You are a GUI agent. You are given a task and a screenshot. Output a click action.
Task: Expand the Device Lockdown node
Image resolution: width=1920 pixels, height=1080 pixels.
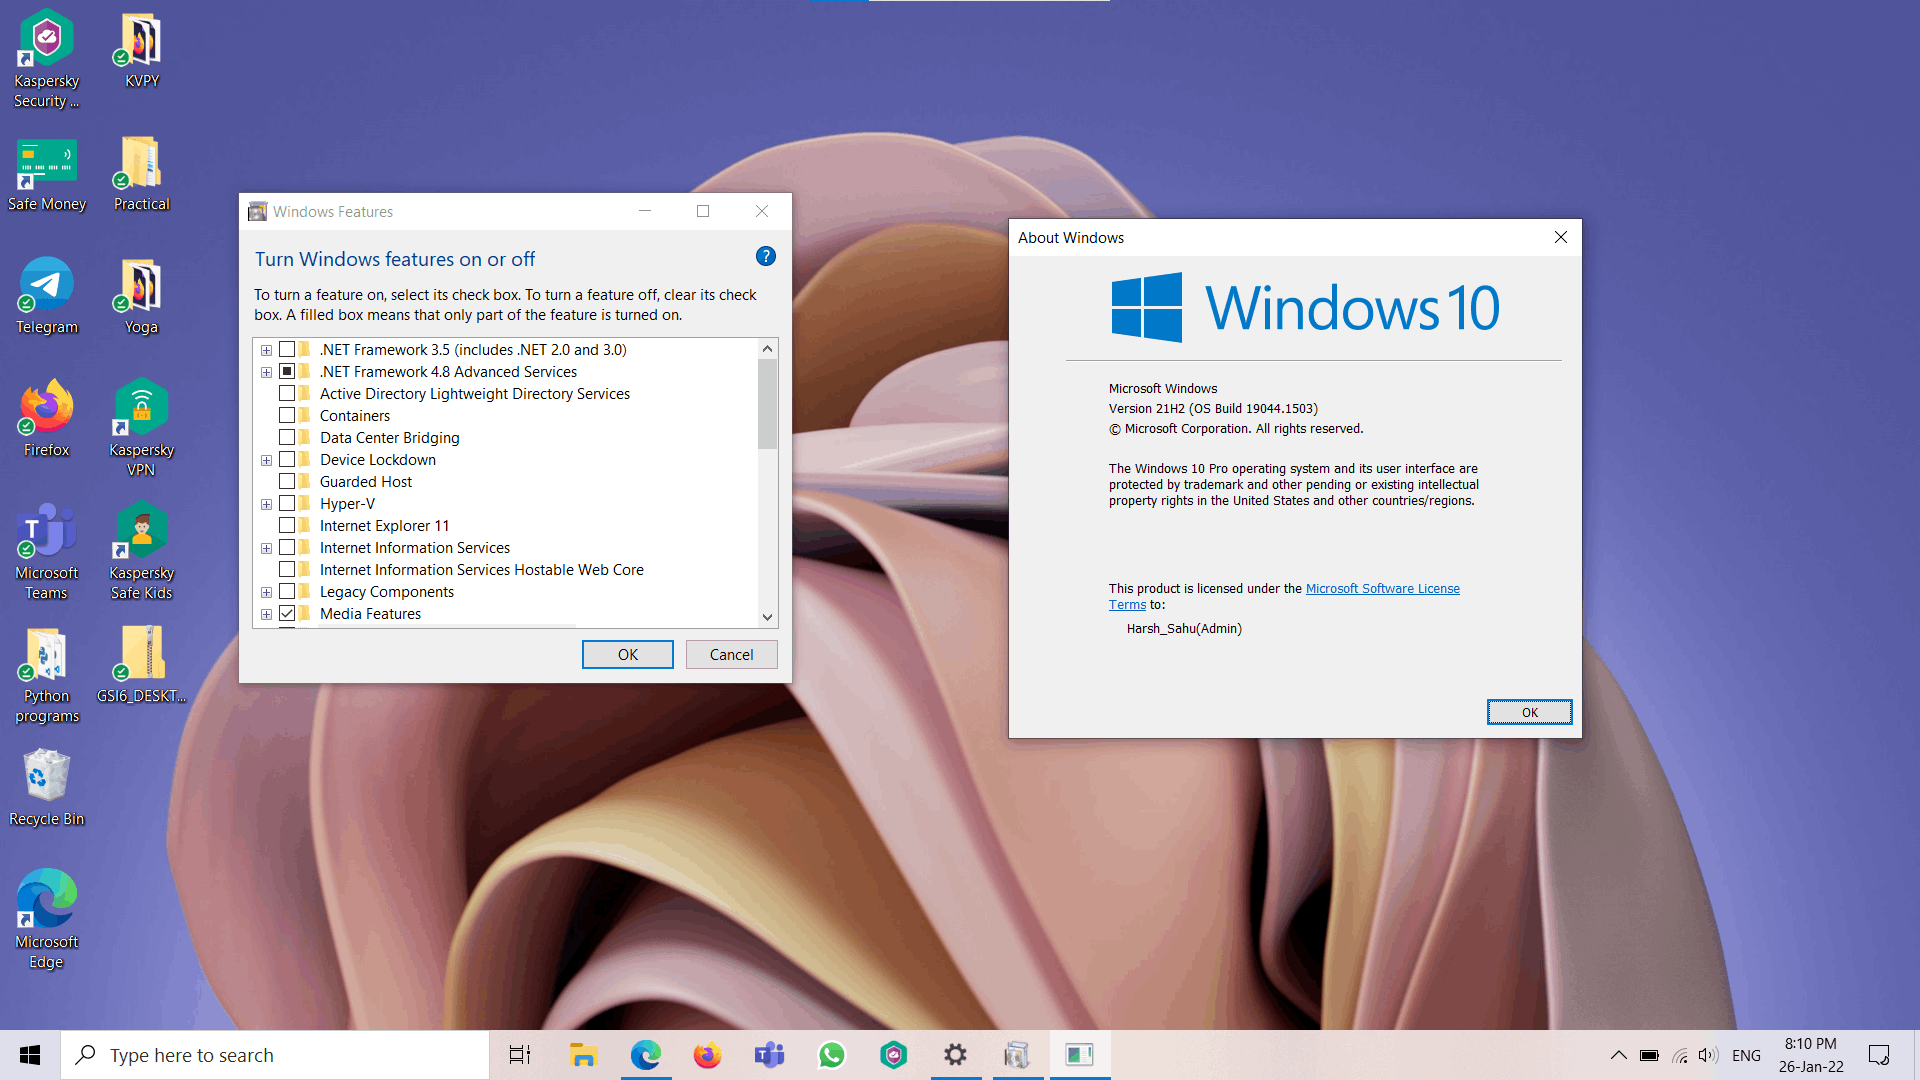click(266, 460)
